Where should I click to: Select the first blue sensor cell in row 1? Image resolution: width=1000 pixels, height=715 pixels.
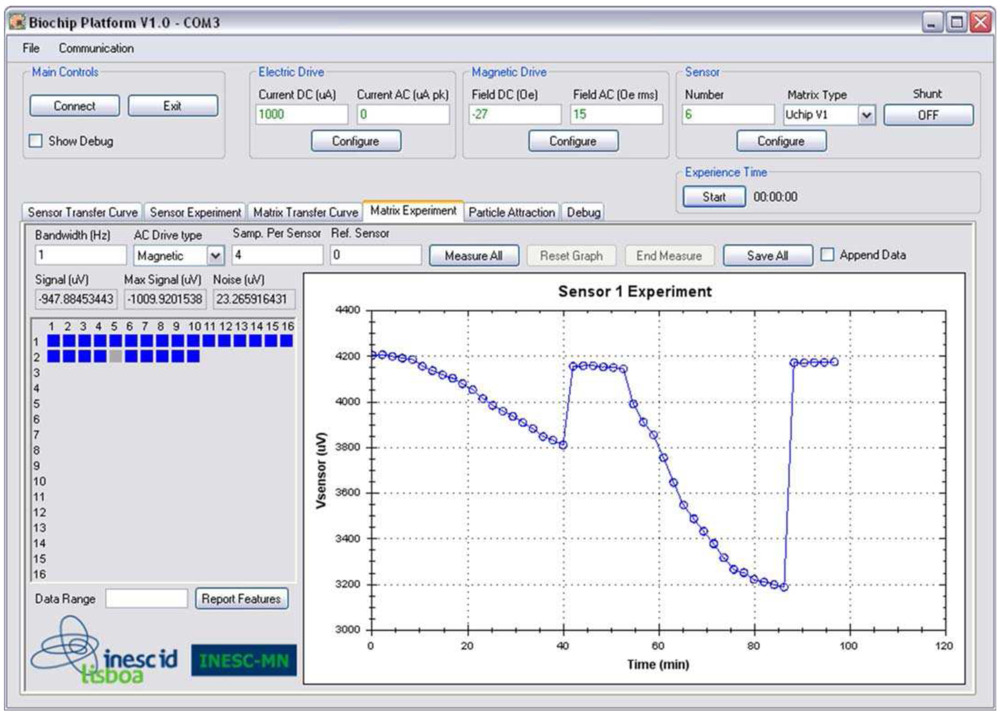[x=54, y=341]
